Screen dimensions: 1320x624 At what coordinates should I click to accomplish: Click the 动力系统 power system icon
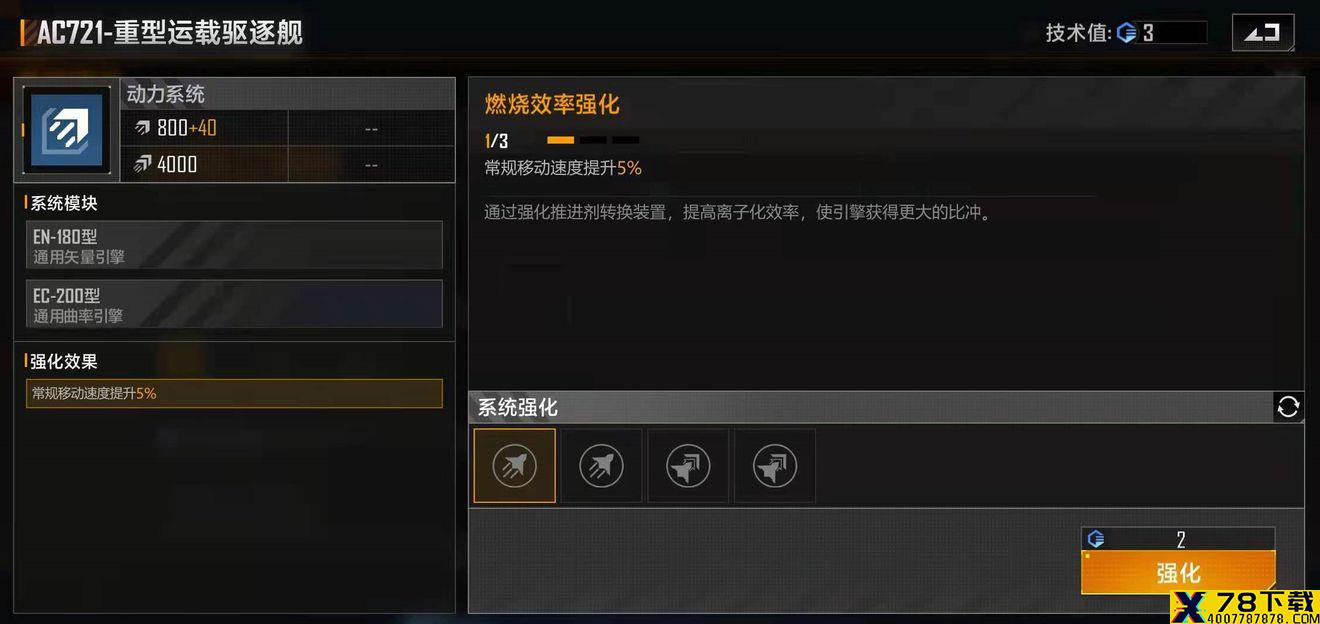pyautogui.click(x=67, y=130)
